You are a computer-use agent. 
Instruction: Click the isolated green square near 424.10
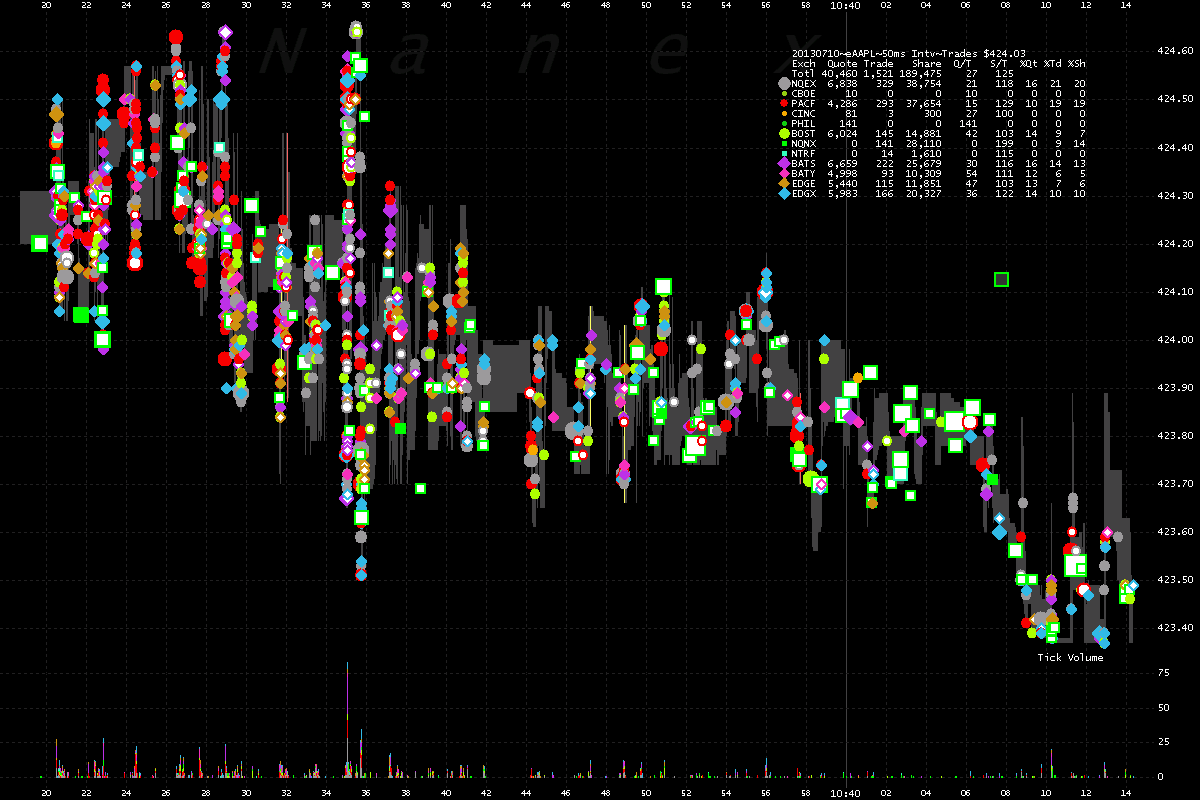tap(1001, 279)
